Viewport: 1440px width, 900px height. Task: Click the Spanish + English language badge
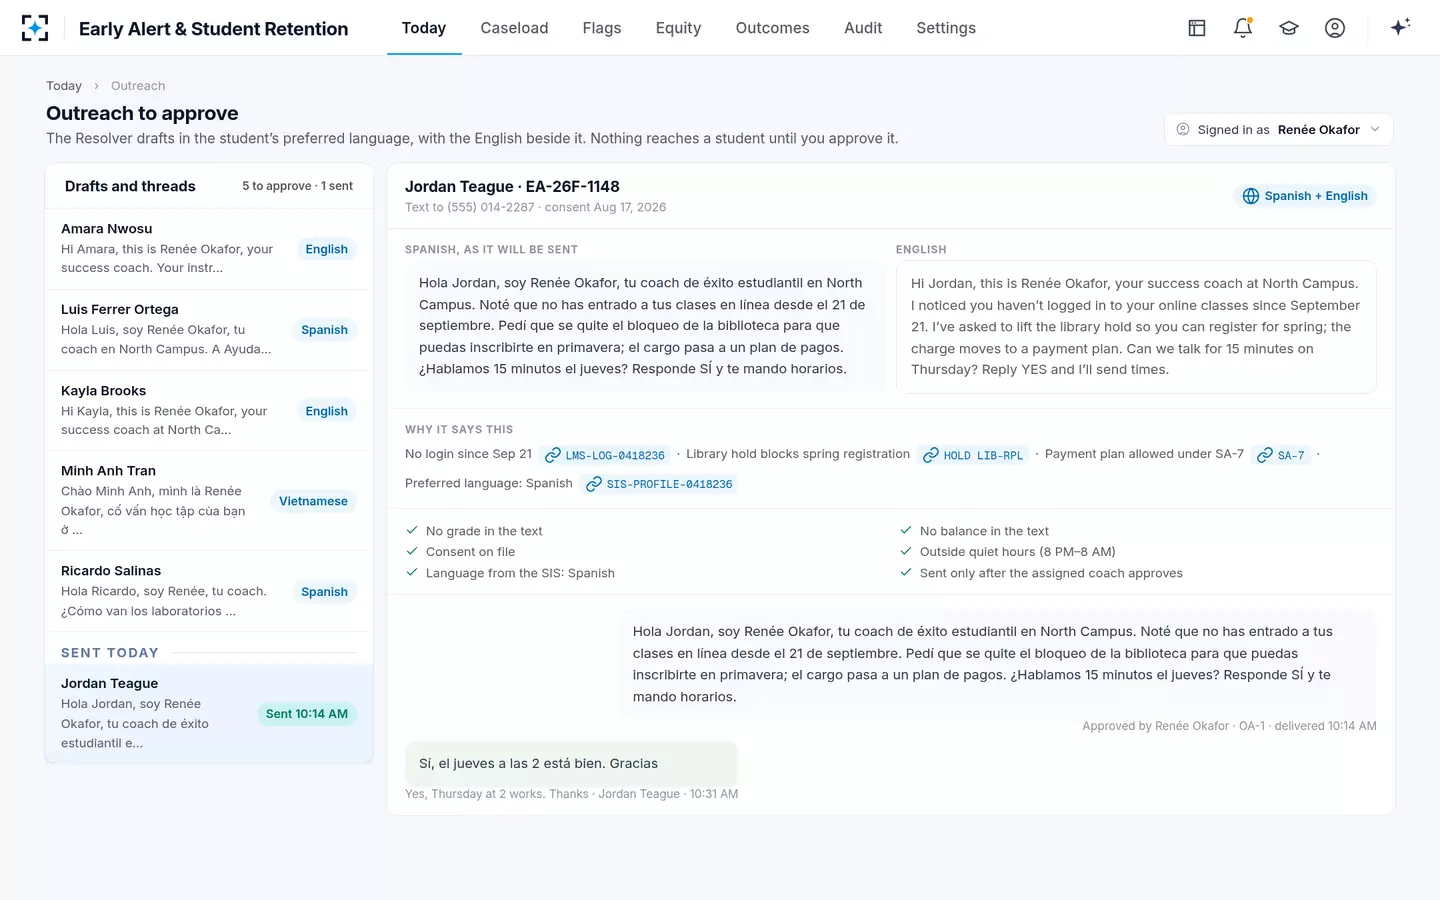click(1305, 196)
